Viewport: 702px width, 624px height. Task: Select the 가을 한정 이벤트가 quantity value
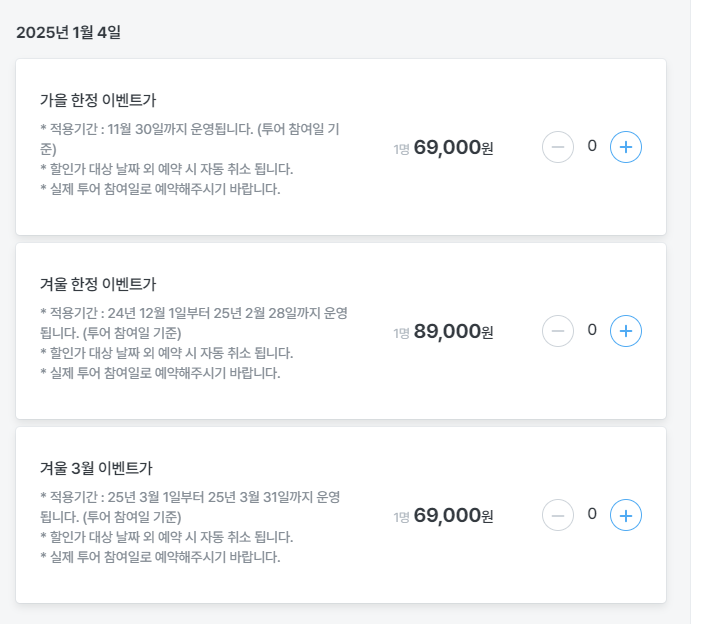(x=592, y=146)
